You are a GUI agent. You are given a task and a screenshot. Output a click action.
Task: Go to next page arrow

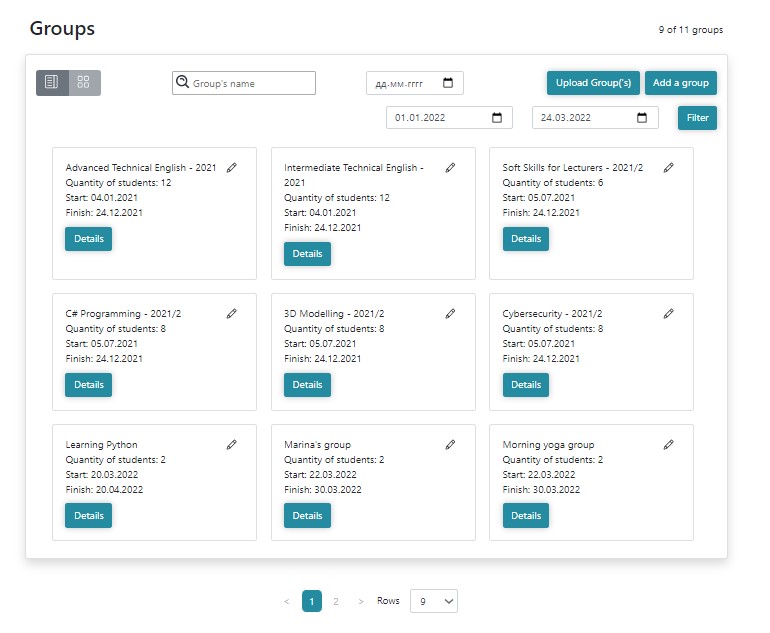(361, 602)
